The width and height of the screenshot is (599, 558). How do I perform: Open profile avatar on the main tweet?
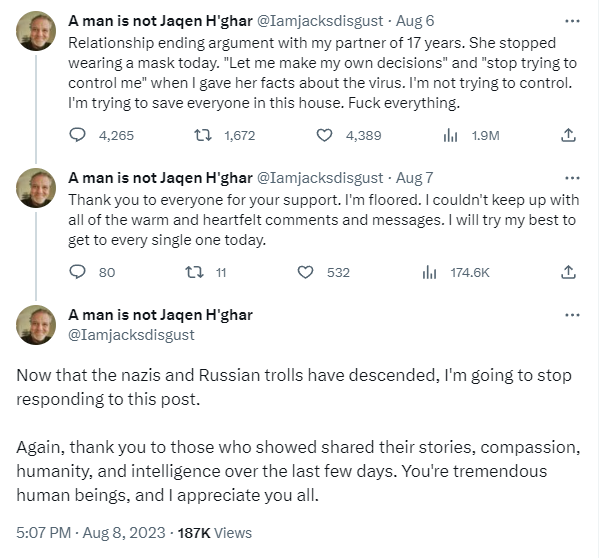point(36,325)
